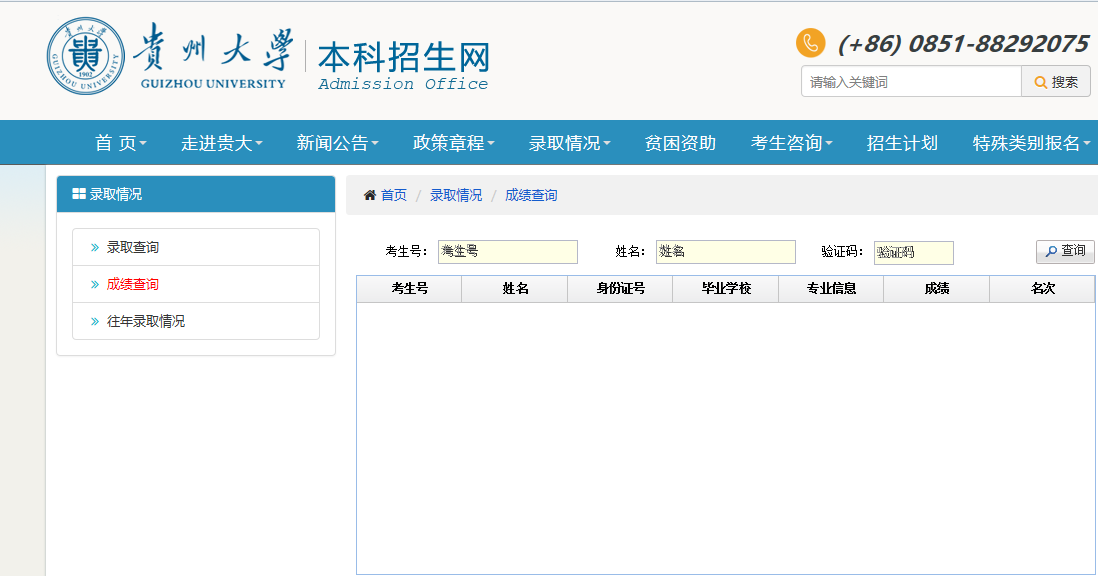Open the 新闻公告 dropdown menu
The width and height of the screenshot is (1098, 576).
[337, 143]
